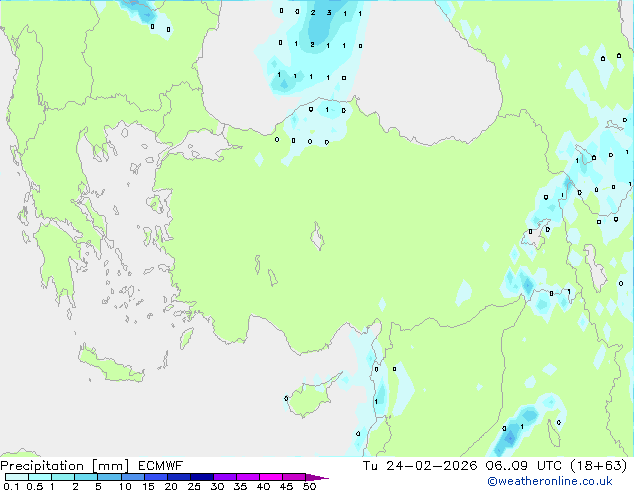Click the 25–30 mm legend swatch
The image size is (634, 490).
tap(201, 477)
